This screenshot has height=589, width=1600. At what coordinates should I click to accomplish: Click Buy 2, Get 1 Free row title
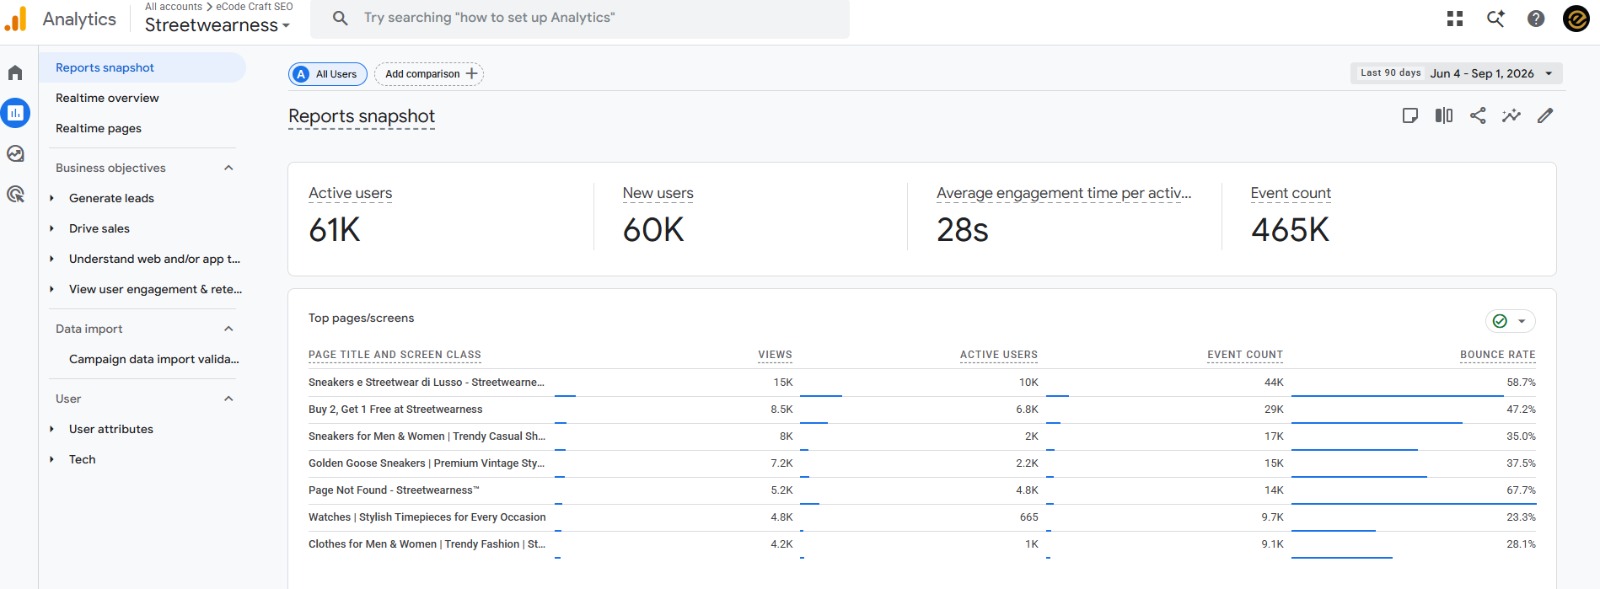click(395, 409)
